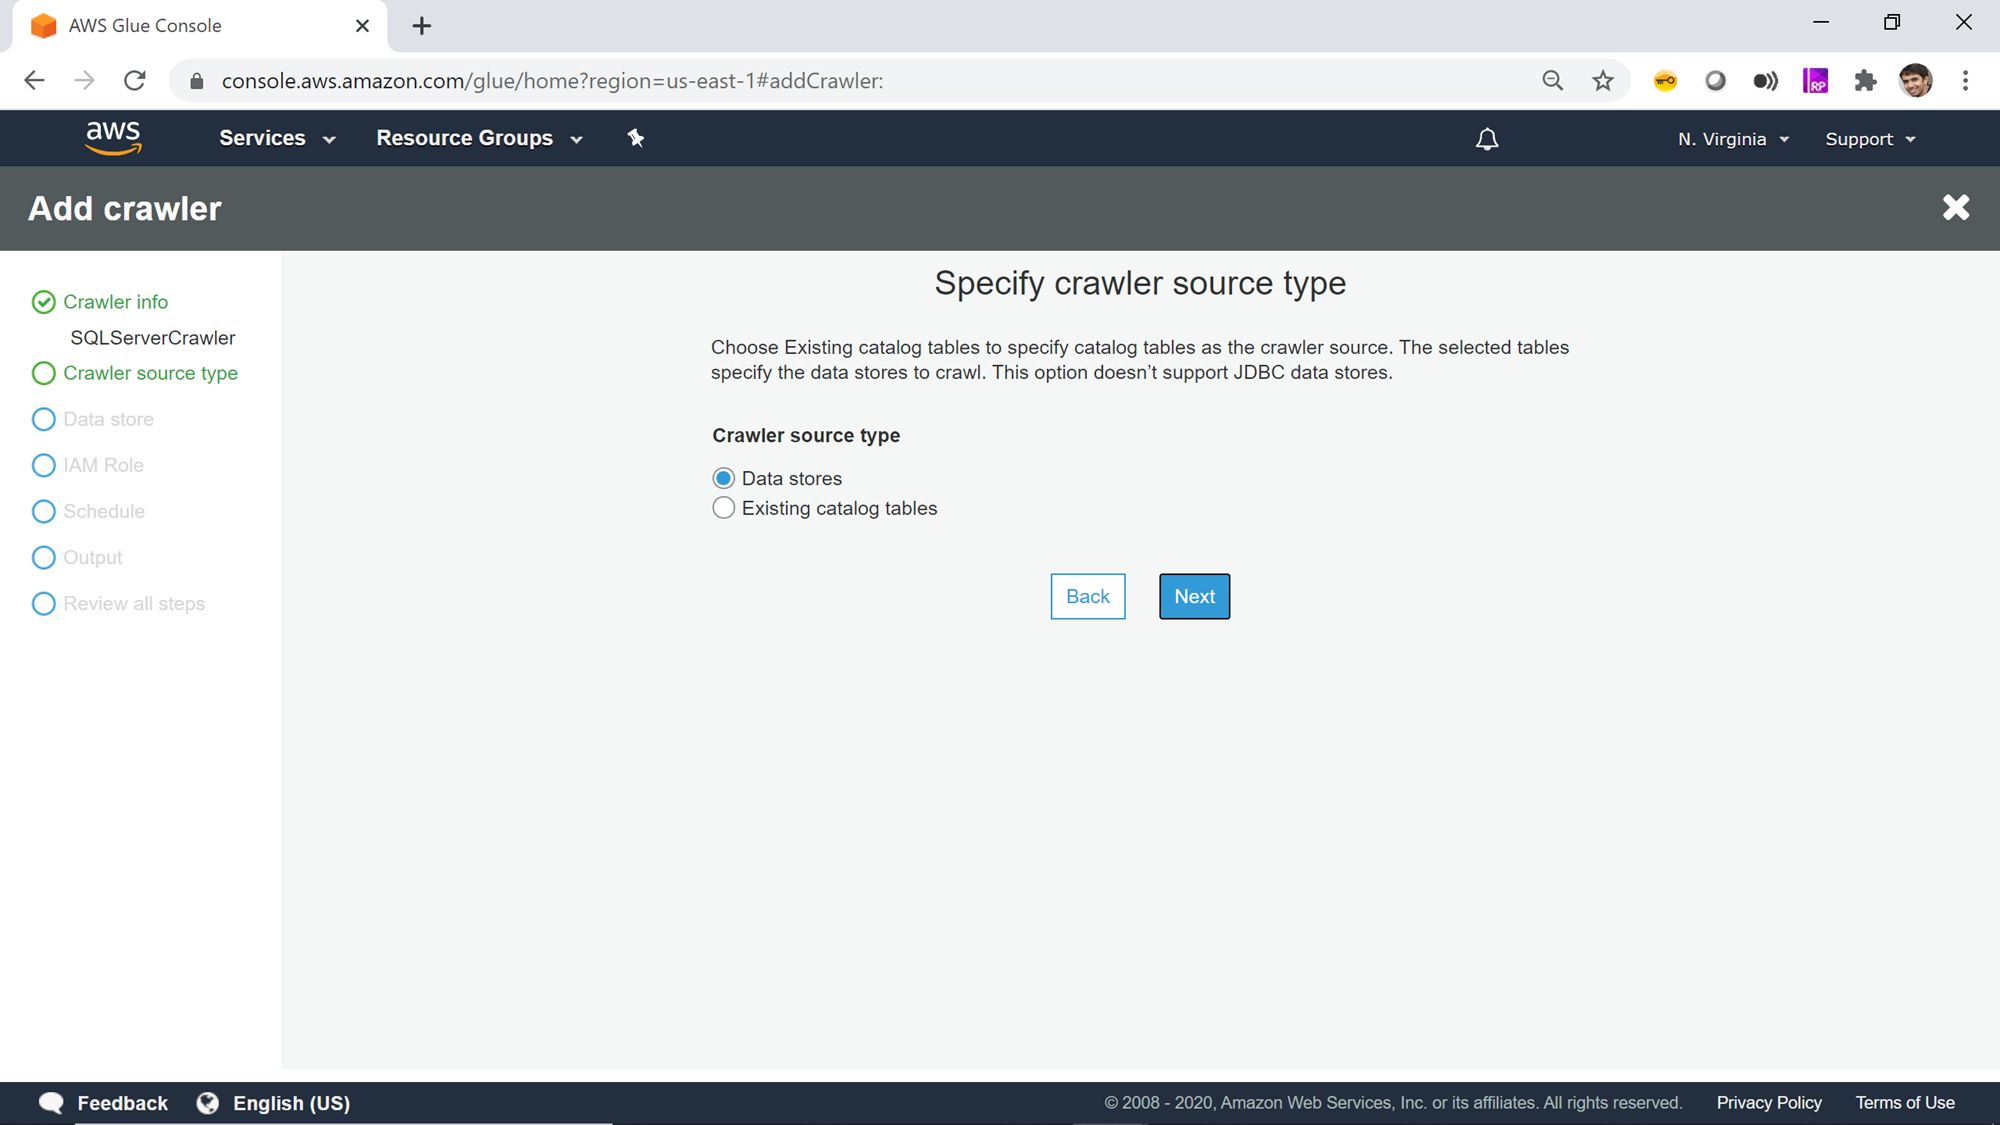2000x1125 pixels.
Task: Expand the Resource Groups dropdown
Action: coord(479,138)
